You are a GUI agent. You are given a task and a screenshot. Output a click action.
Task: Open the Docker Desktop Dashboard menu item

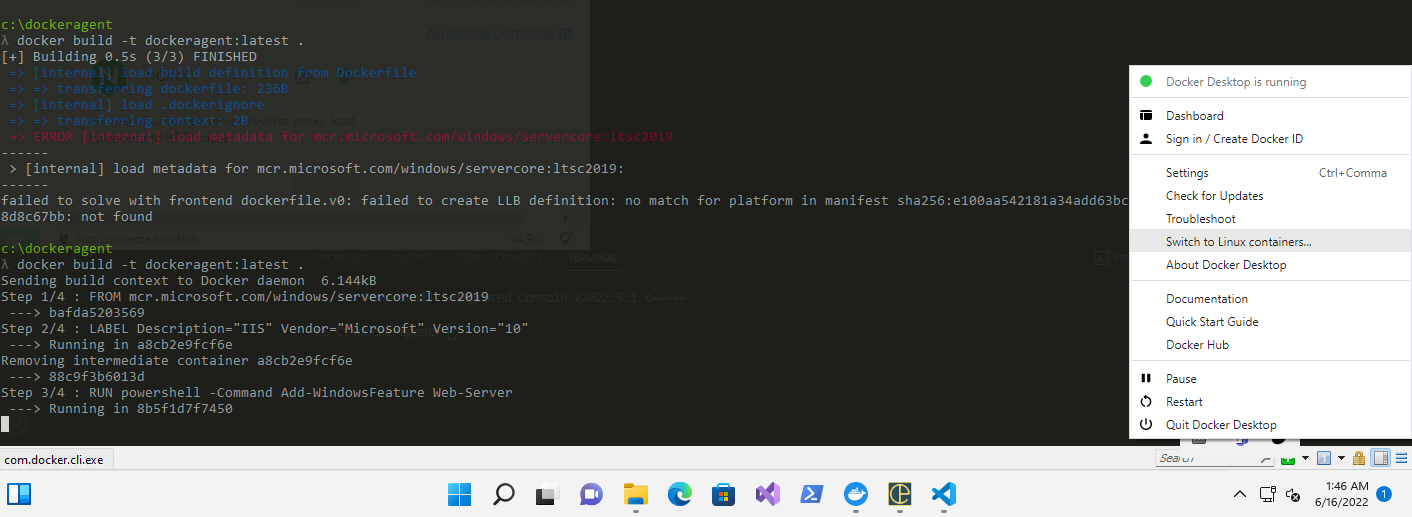tap(1270, 116)
